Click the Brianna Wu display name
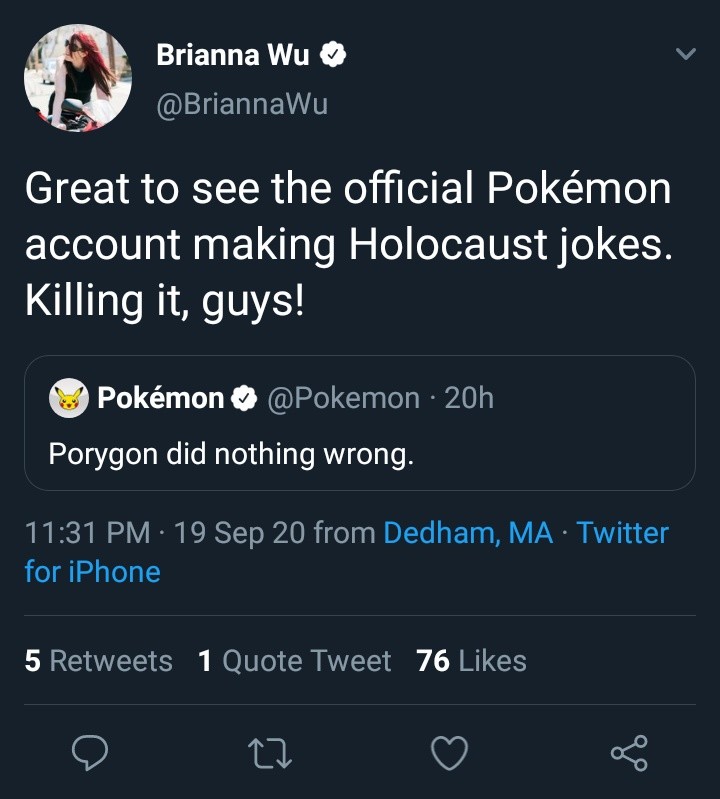 pos(232,56)
